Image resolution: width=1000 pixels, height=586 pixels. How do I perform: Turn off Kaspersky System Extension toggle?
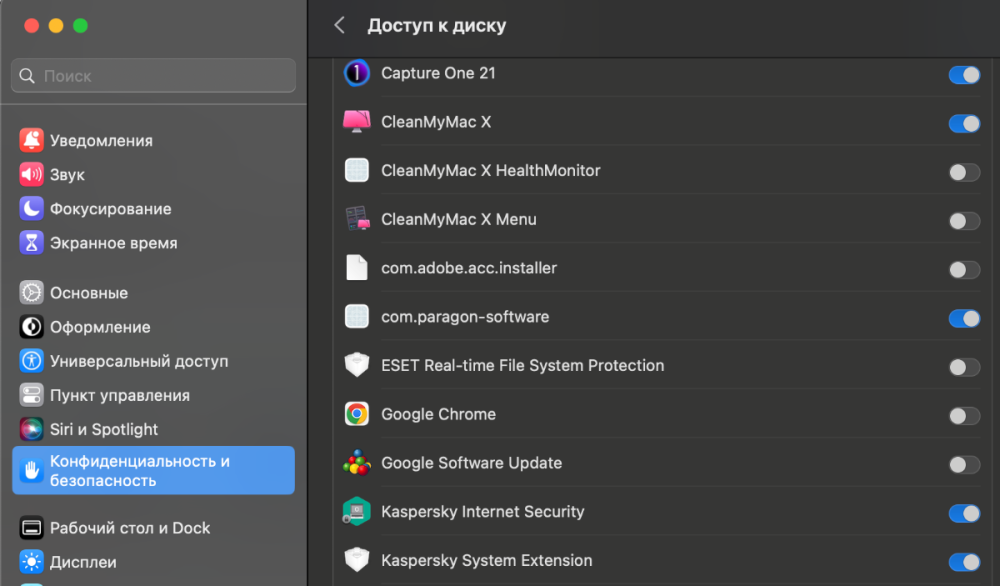pyautogui.click(x=964, y=562)
